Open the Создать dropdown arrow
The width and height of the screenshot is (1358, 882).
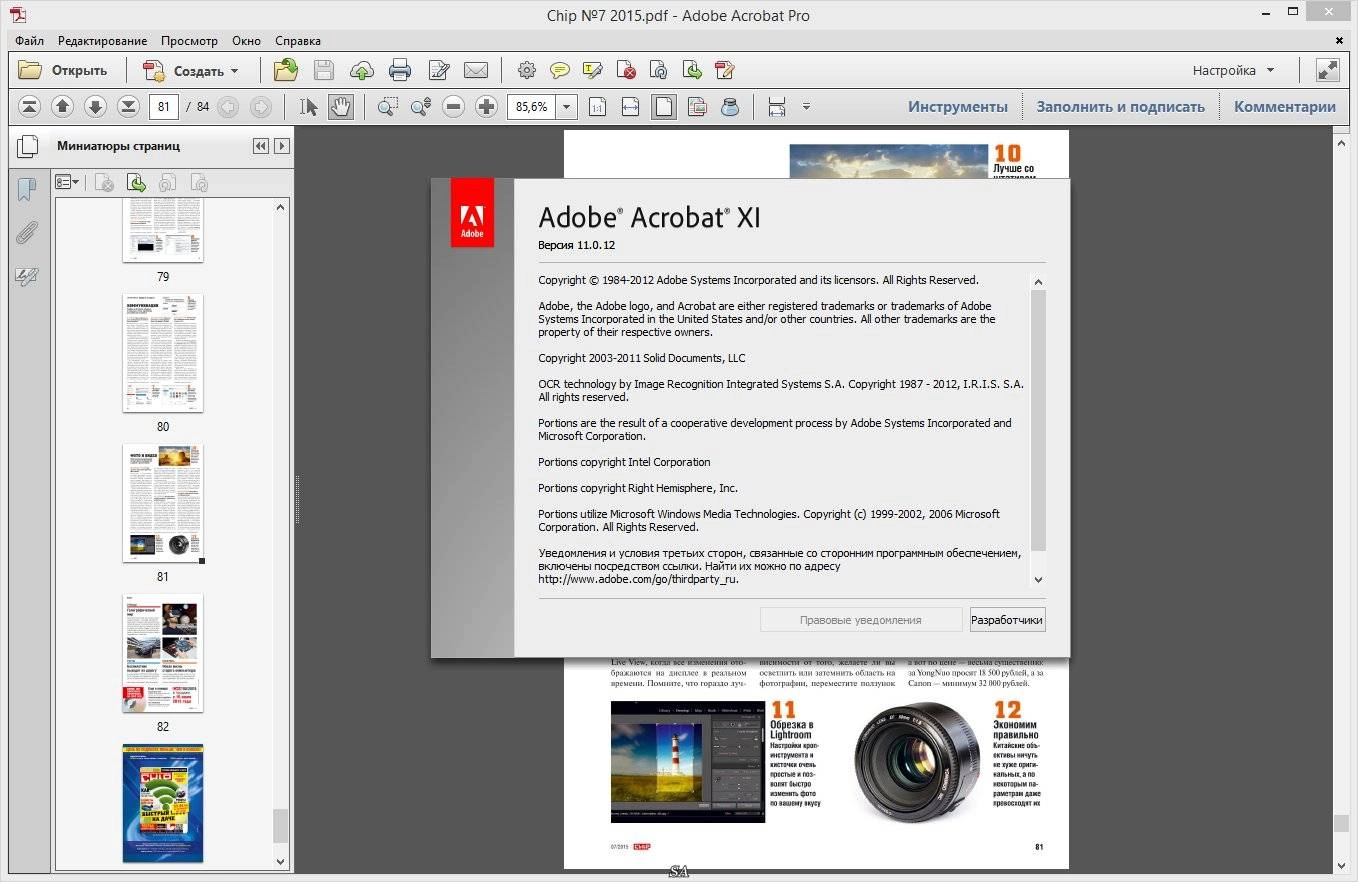click(235, 71)
